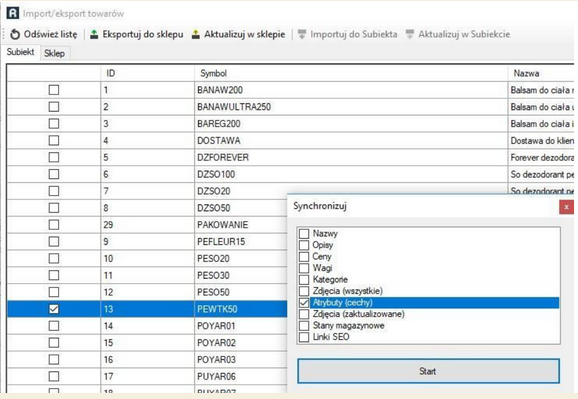The height and width of the screenshot is (399, 578).
Task: Tick the checkbox for row BAREG200
Action: [x=54, y=124]
